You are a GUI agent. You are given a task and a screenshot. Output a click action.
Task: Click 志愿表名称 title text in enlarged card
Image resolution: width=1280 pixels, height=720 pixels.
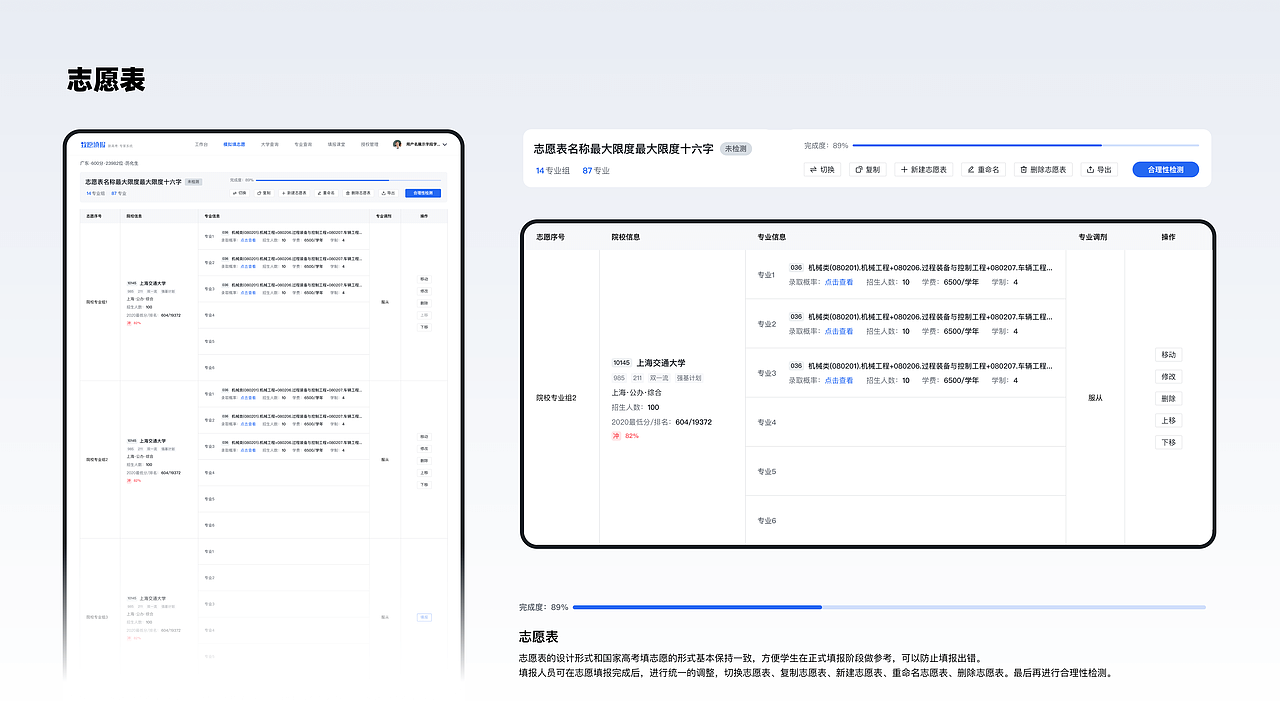624,149
